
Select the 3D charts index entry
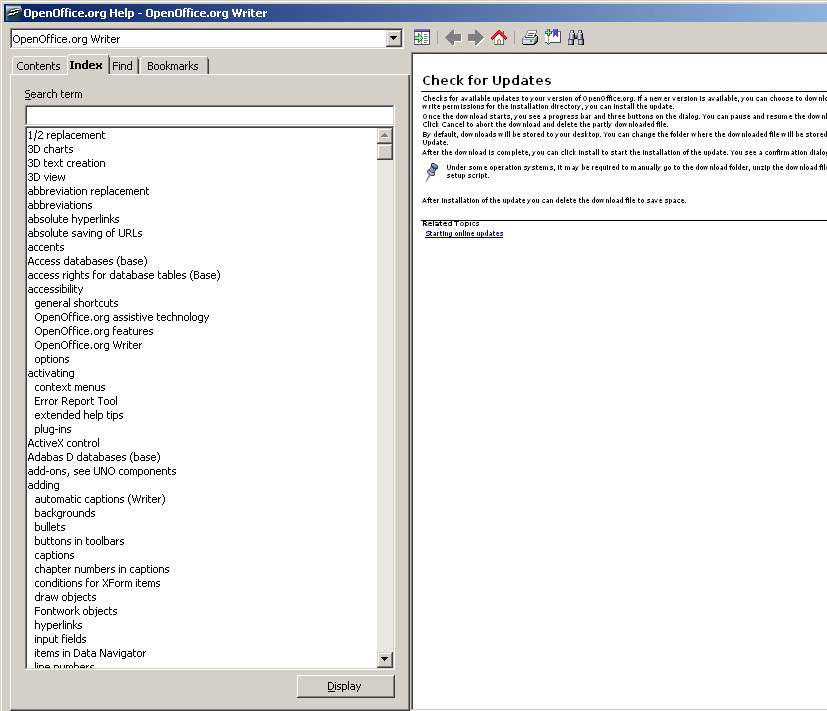pos(50,149)
